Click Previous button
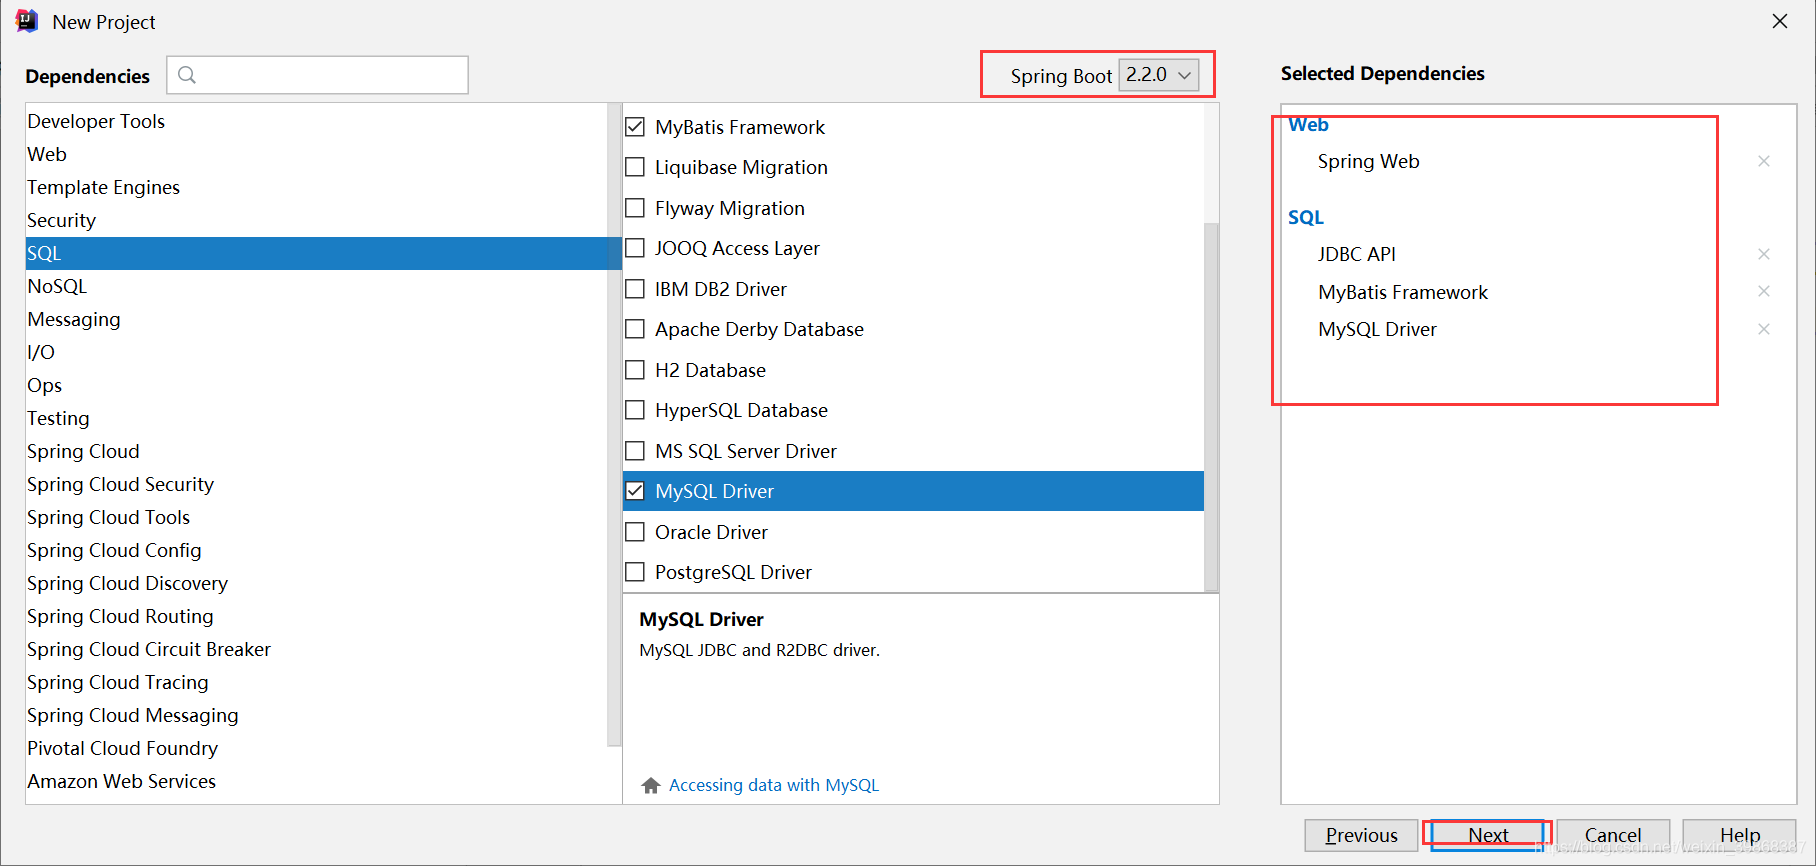Viewport: 1816px width, 866px height. 1361,835
